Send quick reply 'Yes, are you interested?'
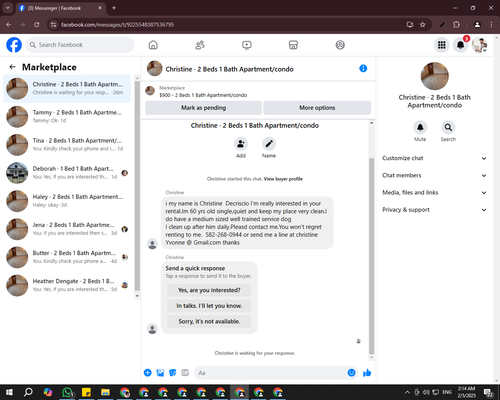Image resolution: width=500 pixels, height=400 pixels. (209, 290)
